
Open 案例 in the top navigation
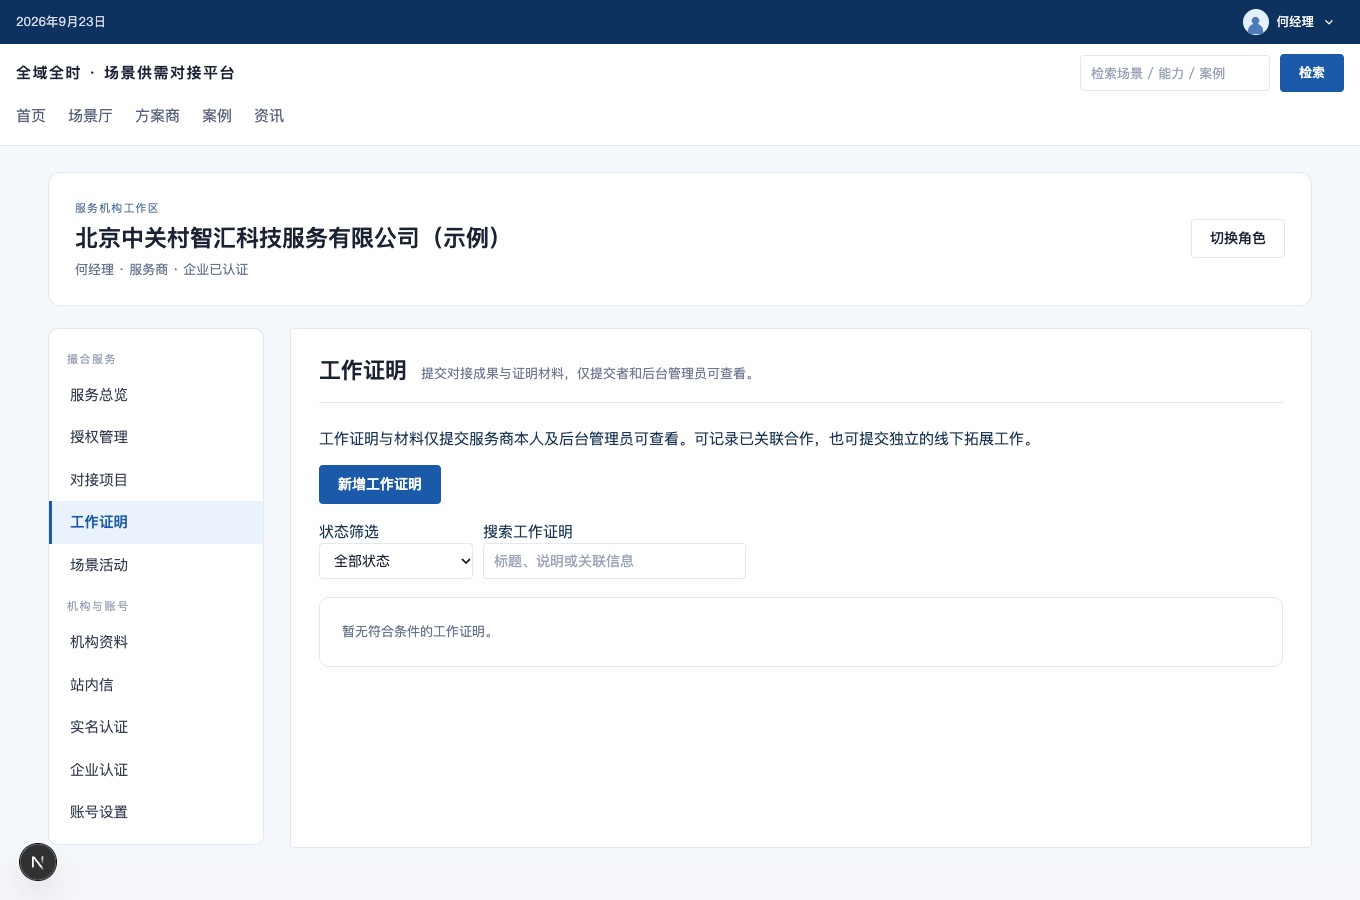pyautogui.click(x=217, y=116)
